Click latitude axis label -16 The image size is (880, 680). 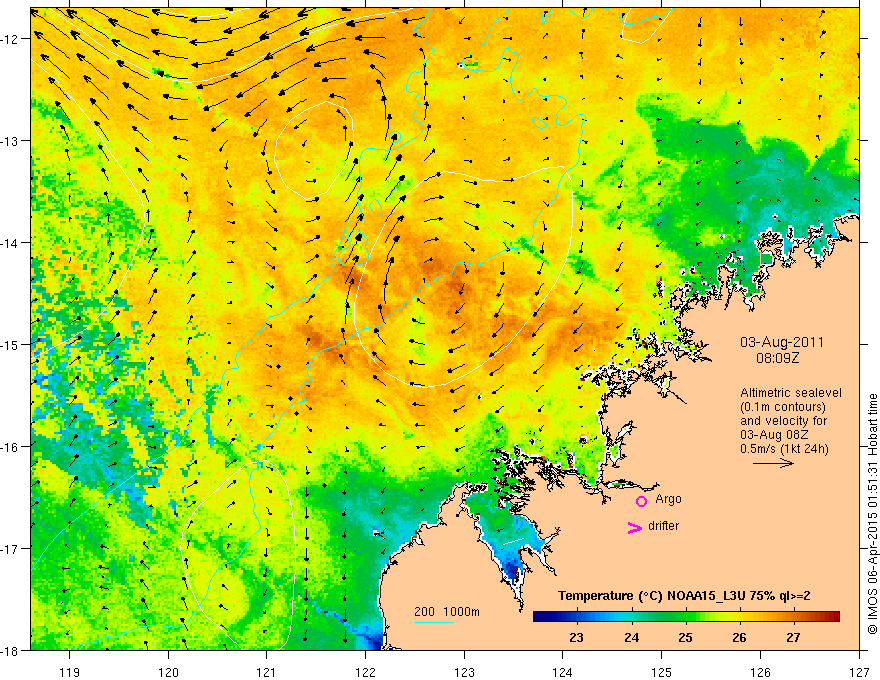coord(10,447)
